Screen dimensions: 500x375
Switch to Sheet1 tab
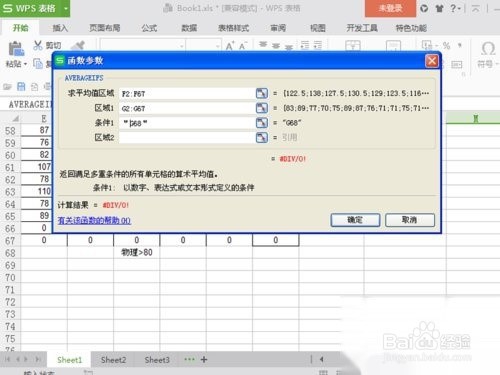pyautogui.click(x=69, y=360)
